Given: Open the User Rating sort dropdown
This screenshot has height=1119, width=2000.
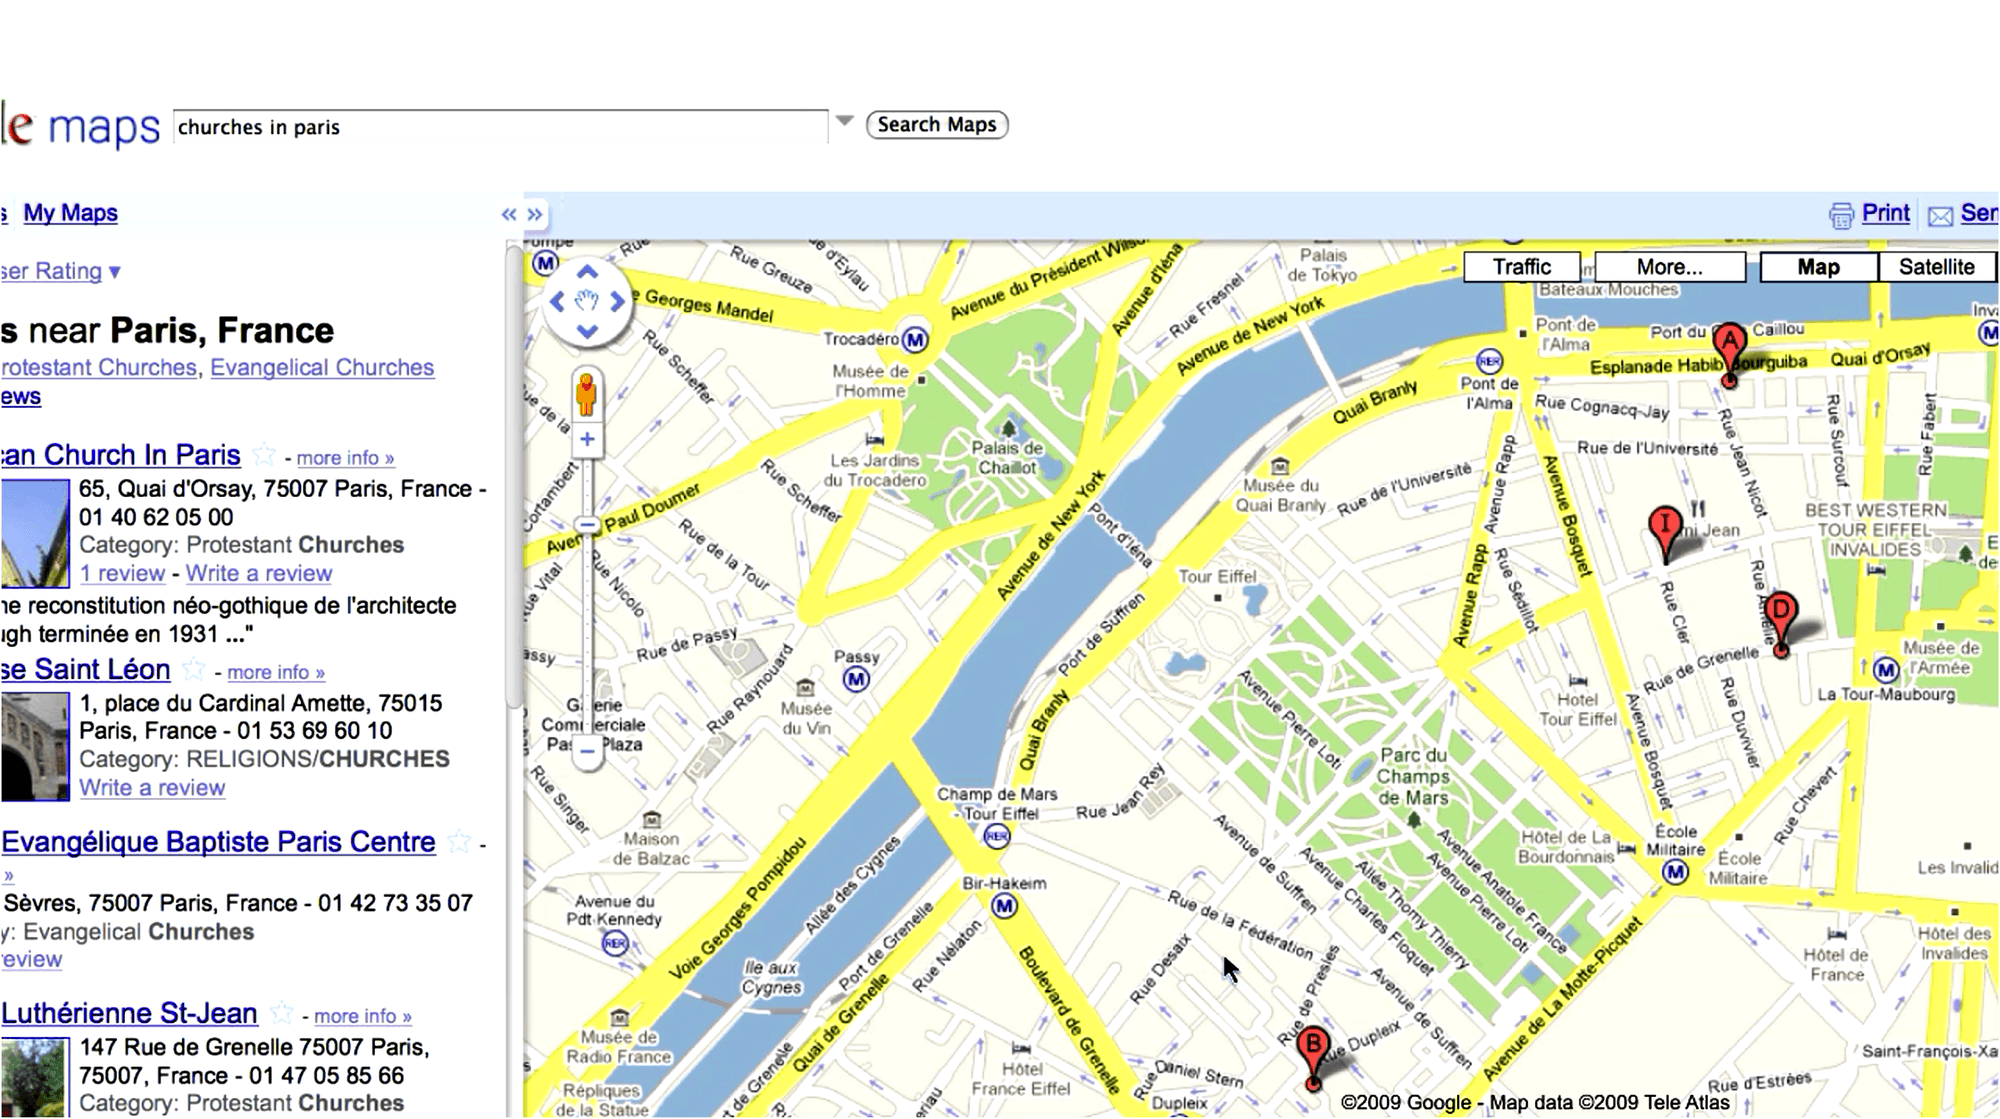Looking at the screenshot, I should 113,271.
